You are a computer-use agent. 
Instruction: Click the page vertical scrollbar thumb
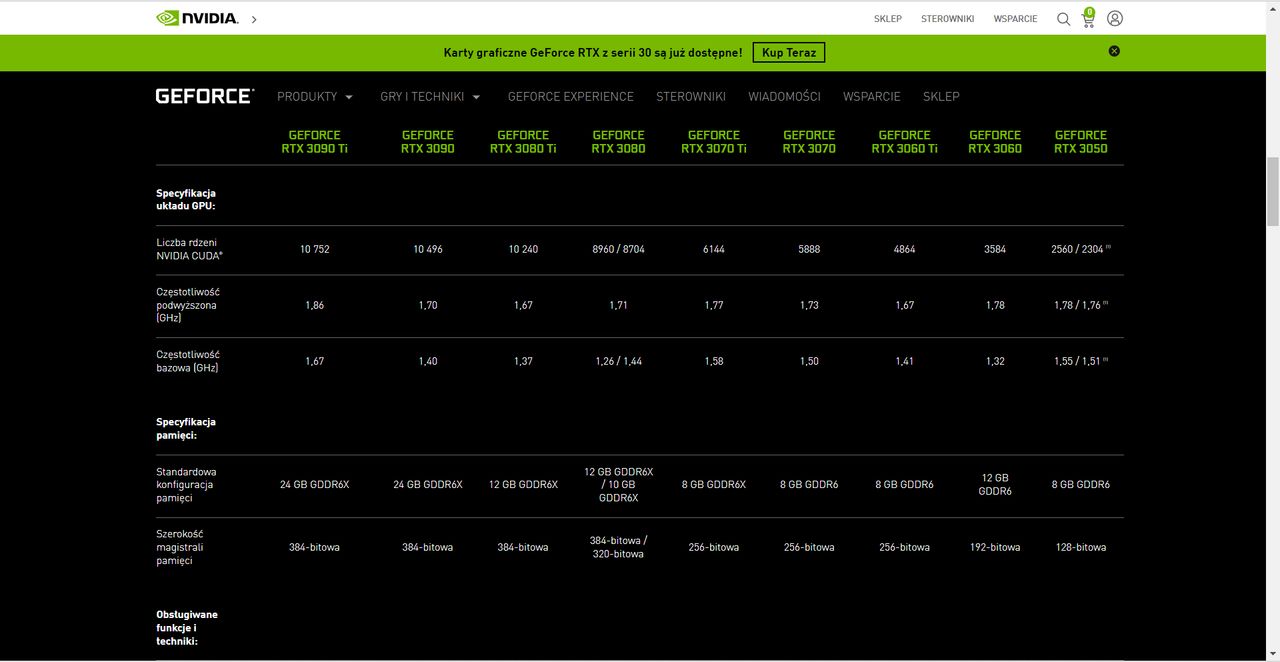click(x=1272, y=191)
